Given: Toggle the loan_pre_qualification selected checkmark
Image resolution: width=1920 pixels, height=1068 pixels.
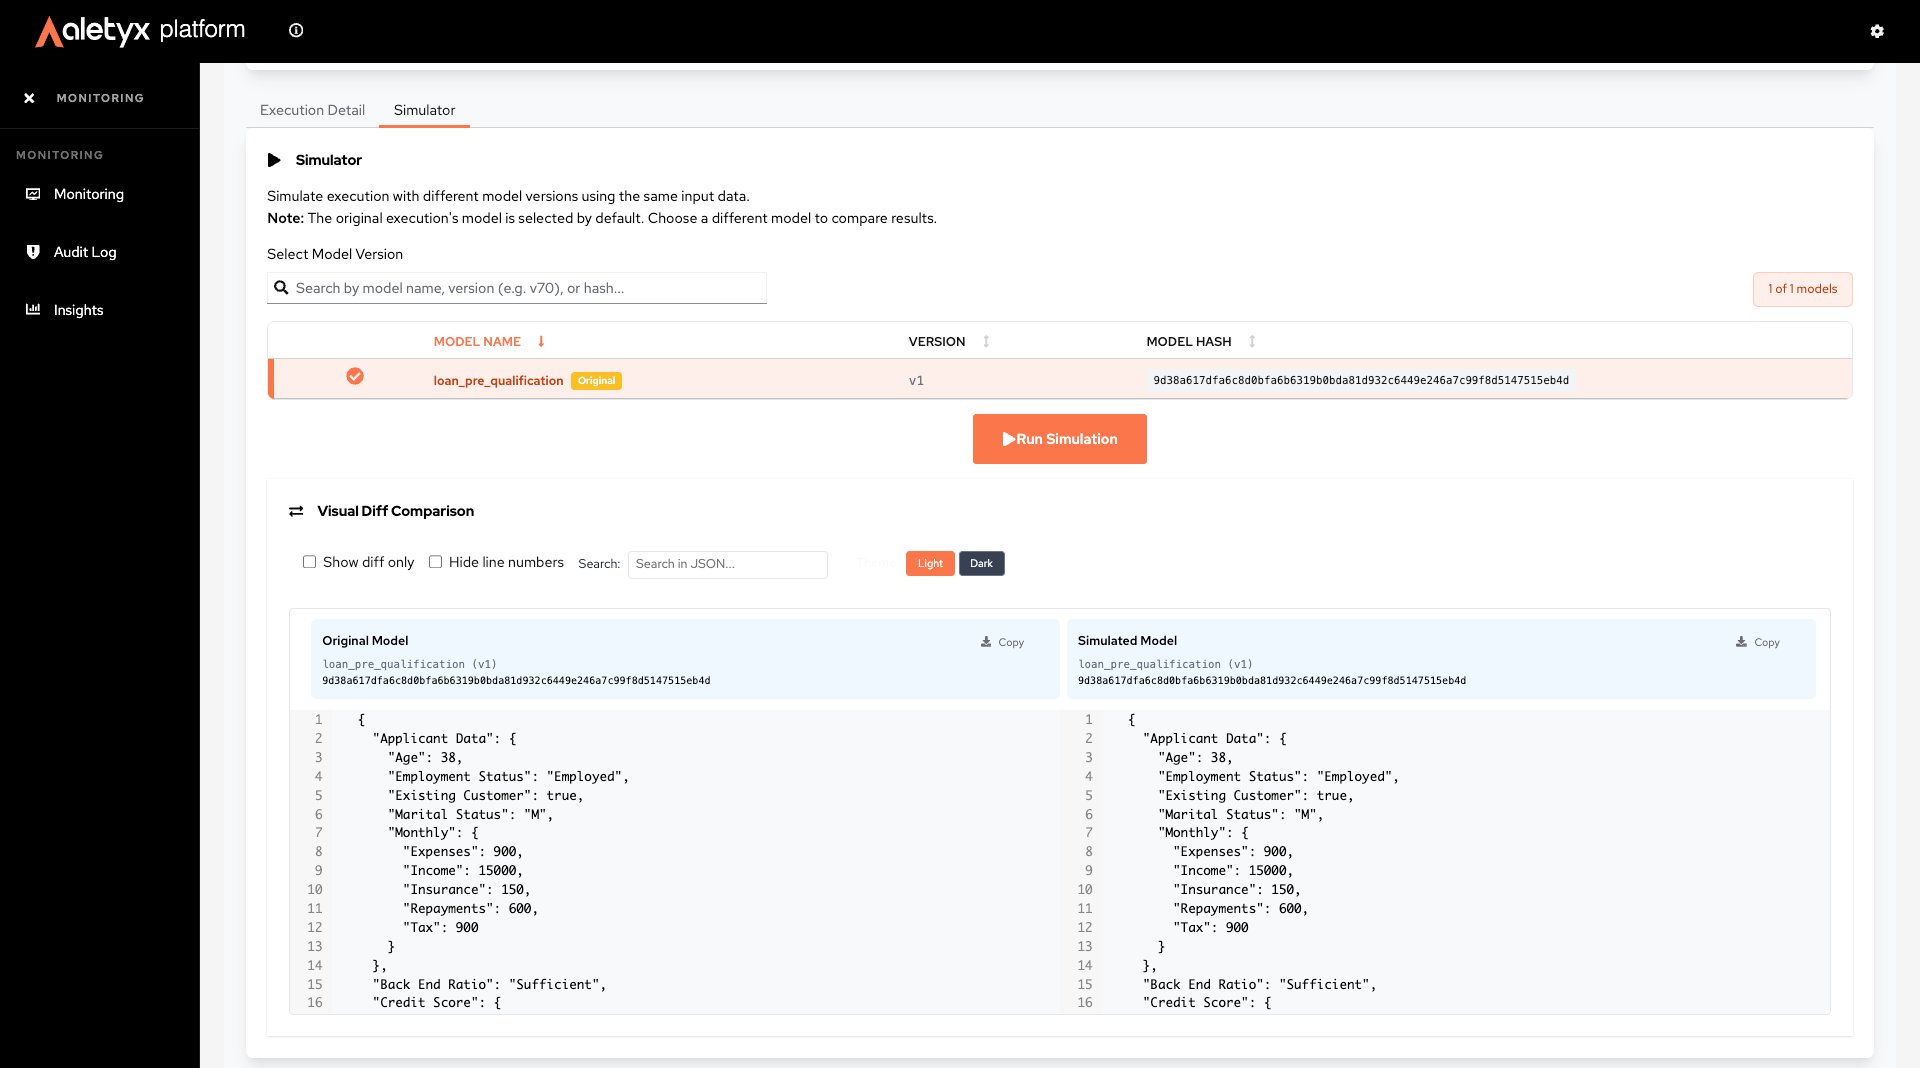Looking at the screenshot, I should (x=355, y=376).
